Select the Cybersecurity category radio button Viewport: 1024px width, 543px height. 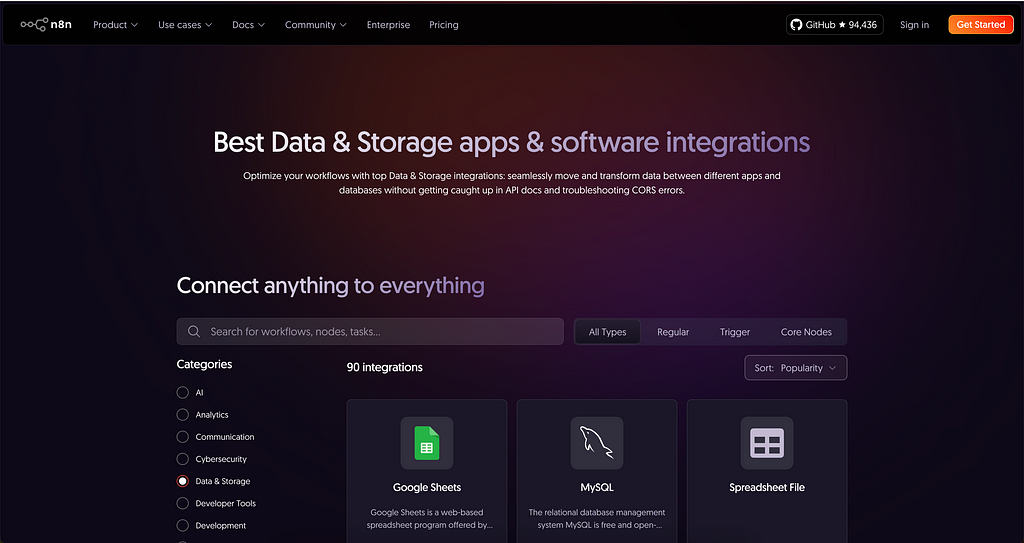tap(183, 459)
